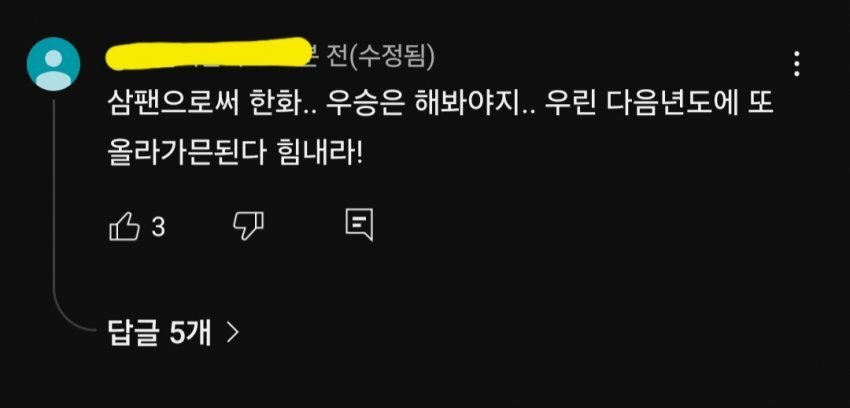850x408 pixels.
Task: Click the like count number 3
Action: (158, 228)
